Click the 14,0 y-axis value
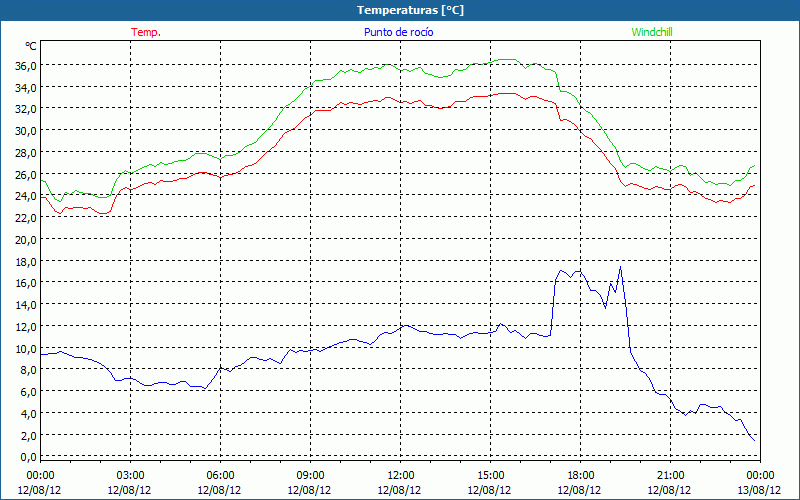Screen dimensions: 800x500 [26, 305]
